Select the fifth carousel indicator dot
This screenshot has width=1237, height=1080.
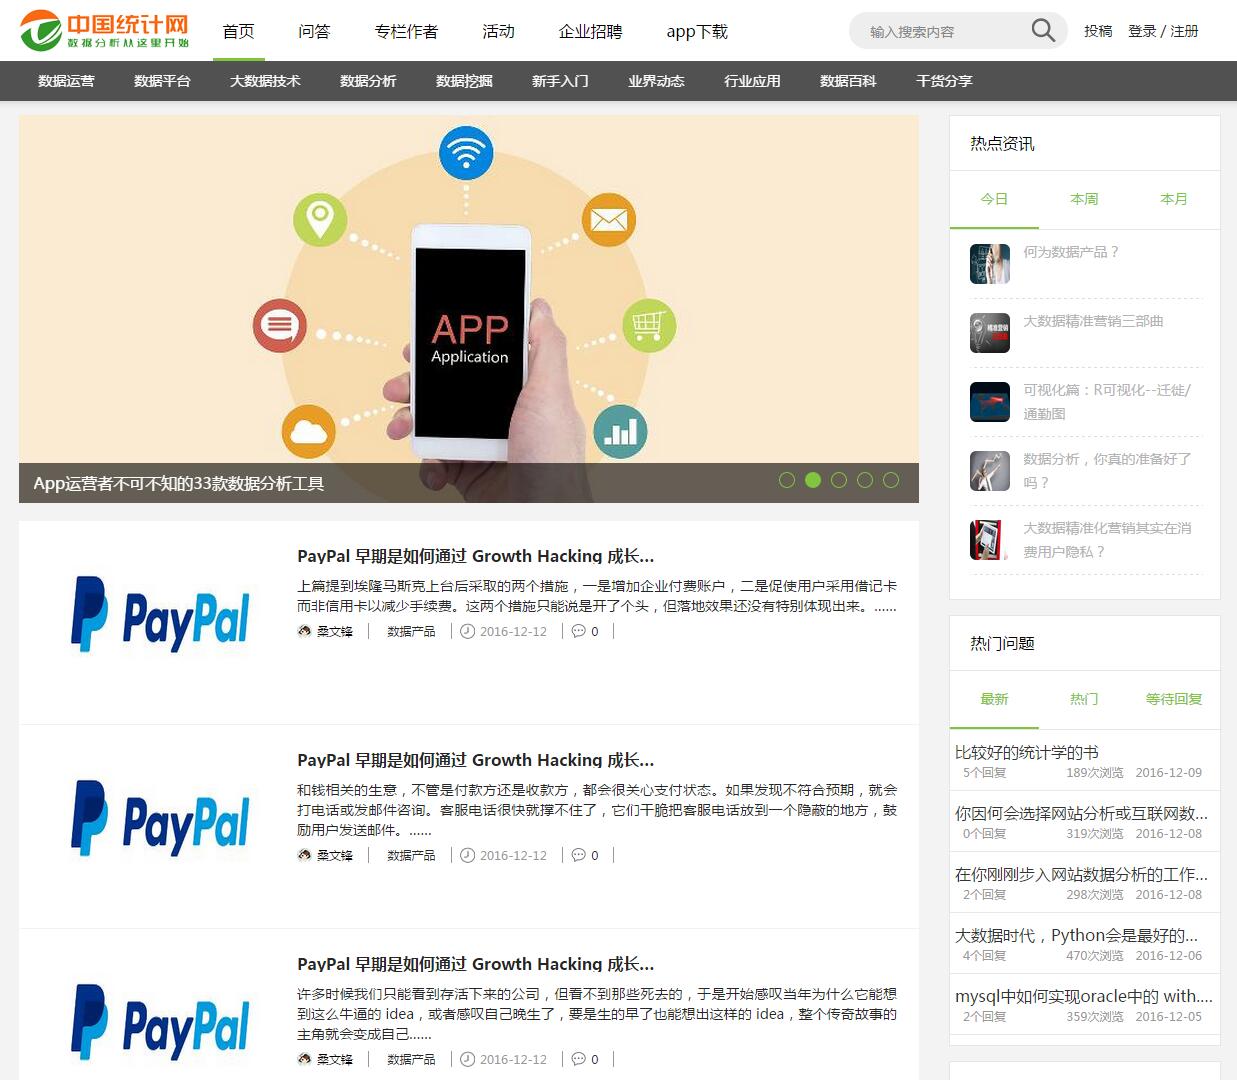(891, 480)
